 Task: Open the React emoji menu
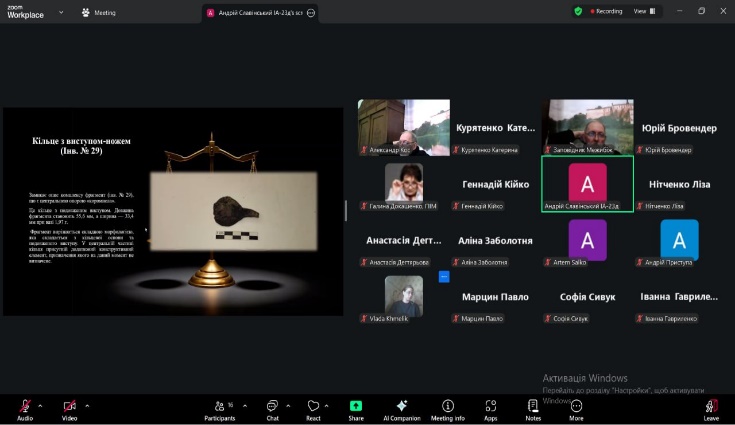click(313, 407)
